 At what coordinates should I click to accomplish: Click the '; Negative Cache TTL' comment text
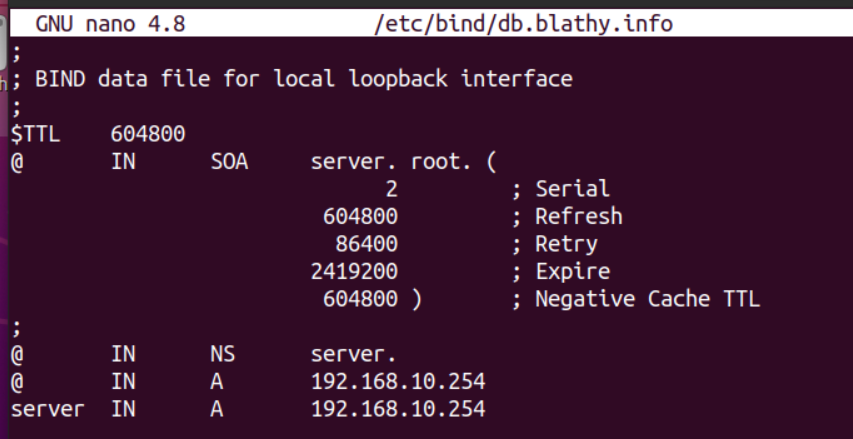(x=635, y=299)
